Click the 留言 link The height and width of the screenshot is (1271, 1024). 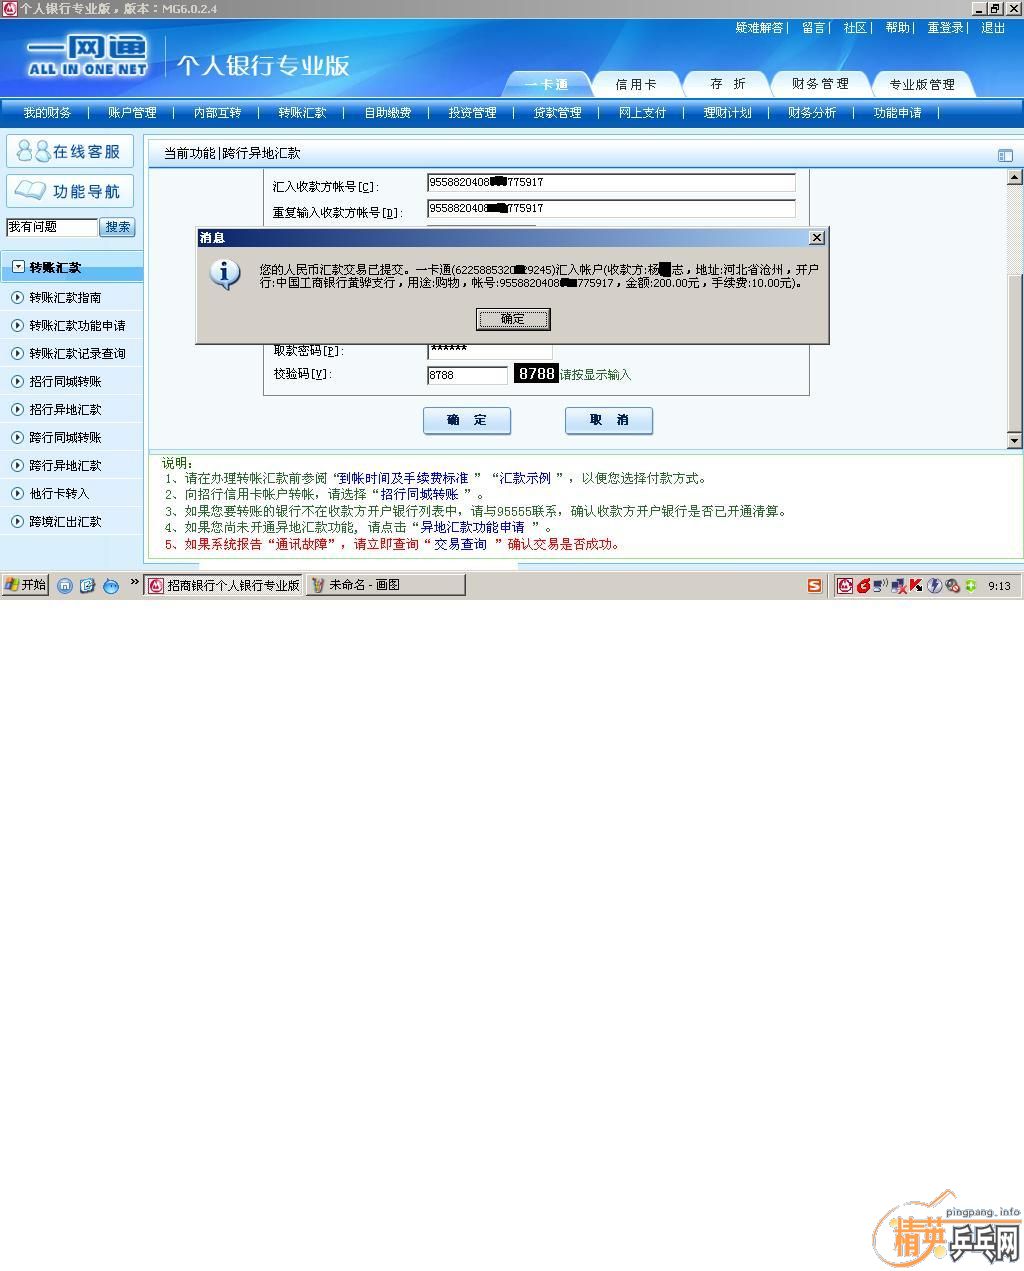coord(813,28)
